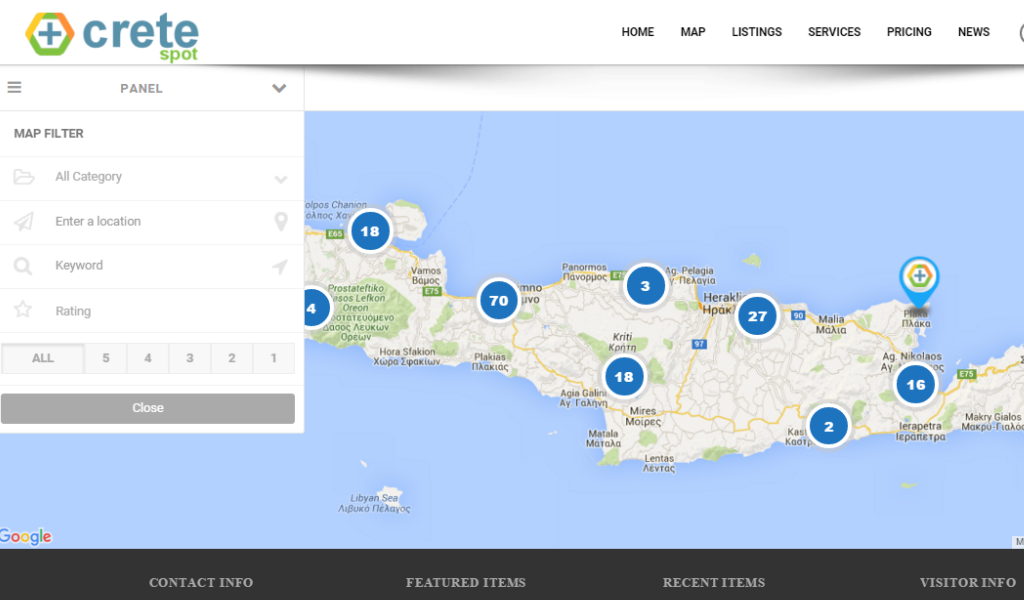The height and width of the screenshot is (600, 1024).
Task: Filter by rating 3
Action: point(189,358)
